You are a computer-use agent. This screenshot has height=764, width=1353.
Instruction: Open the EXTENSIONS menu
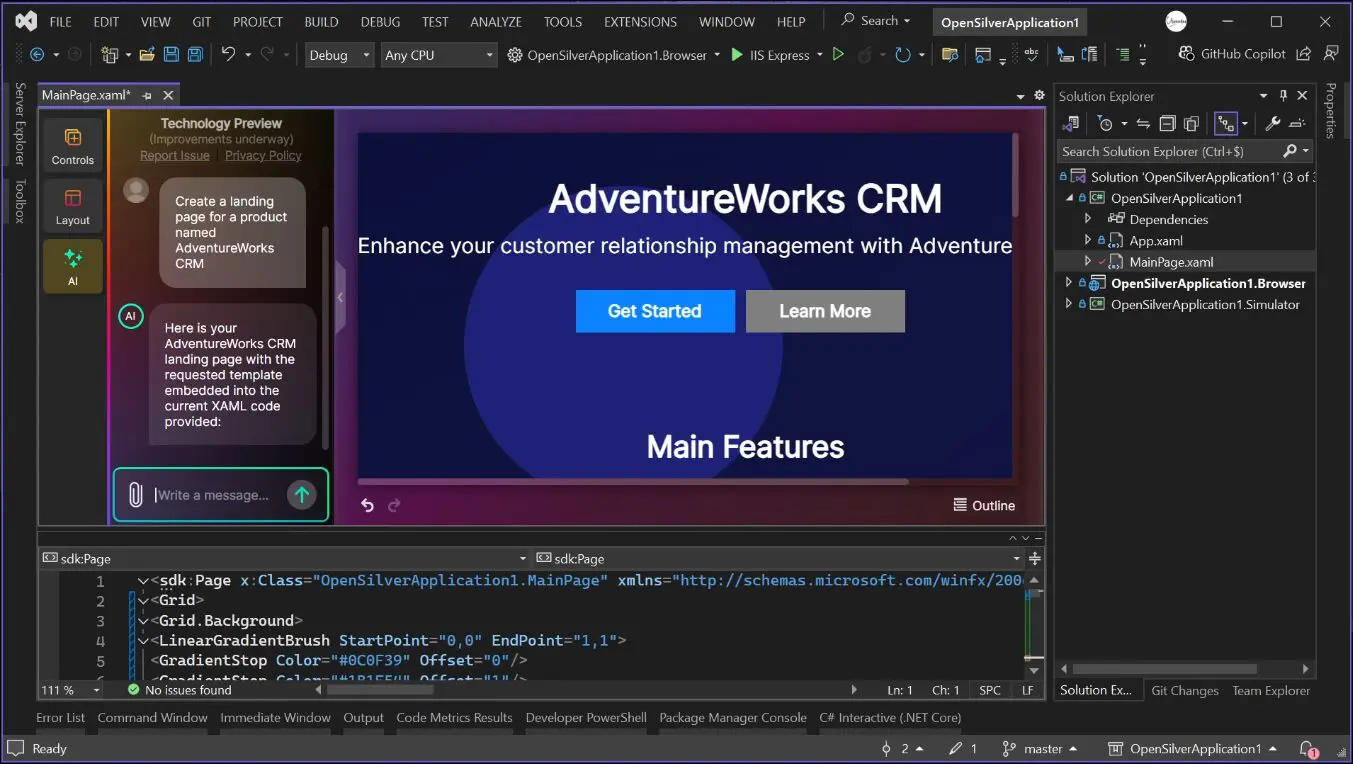click(640, 21)
